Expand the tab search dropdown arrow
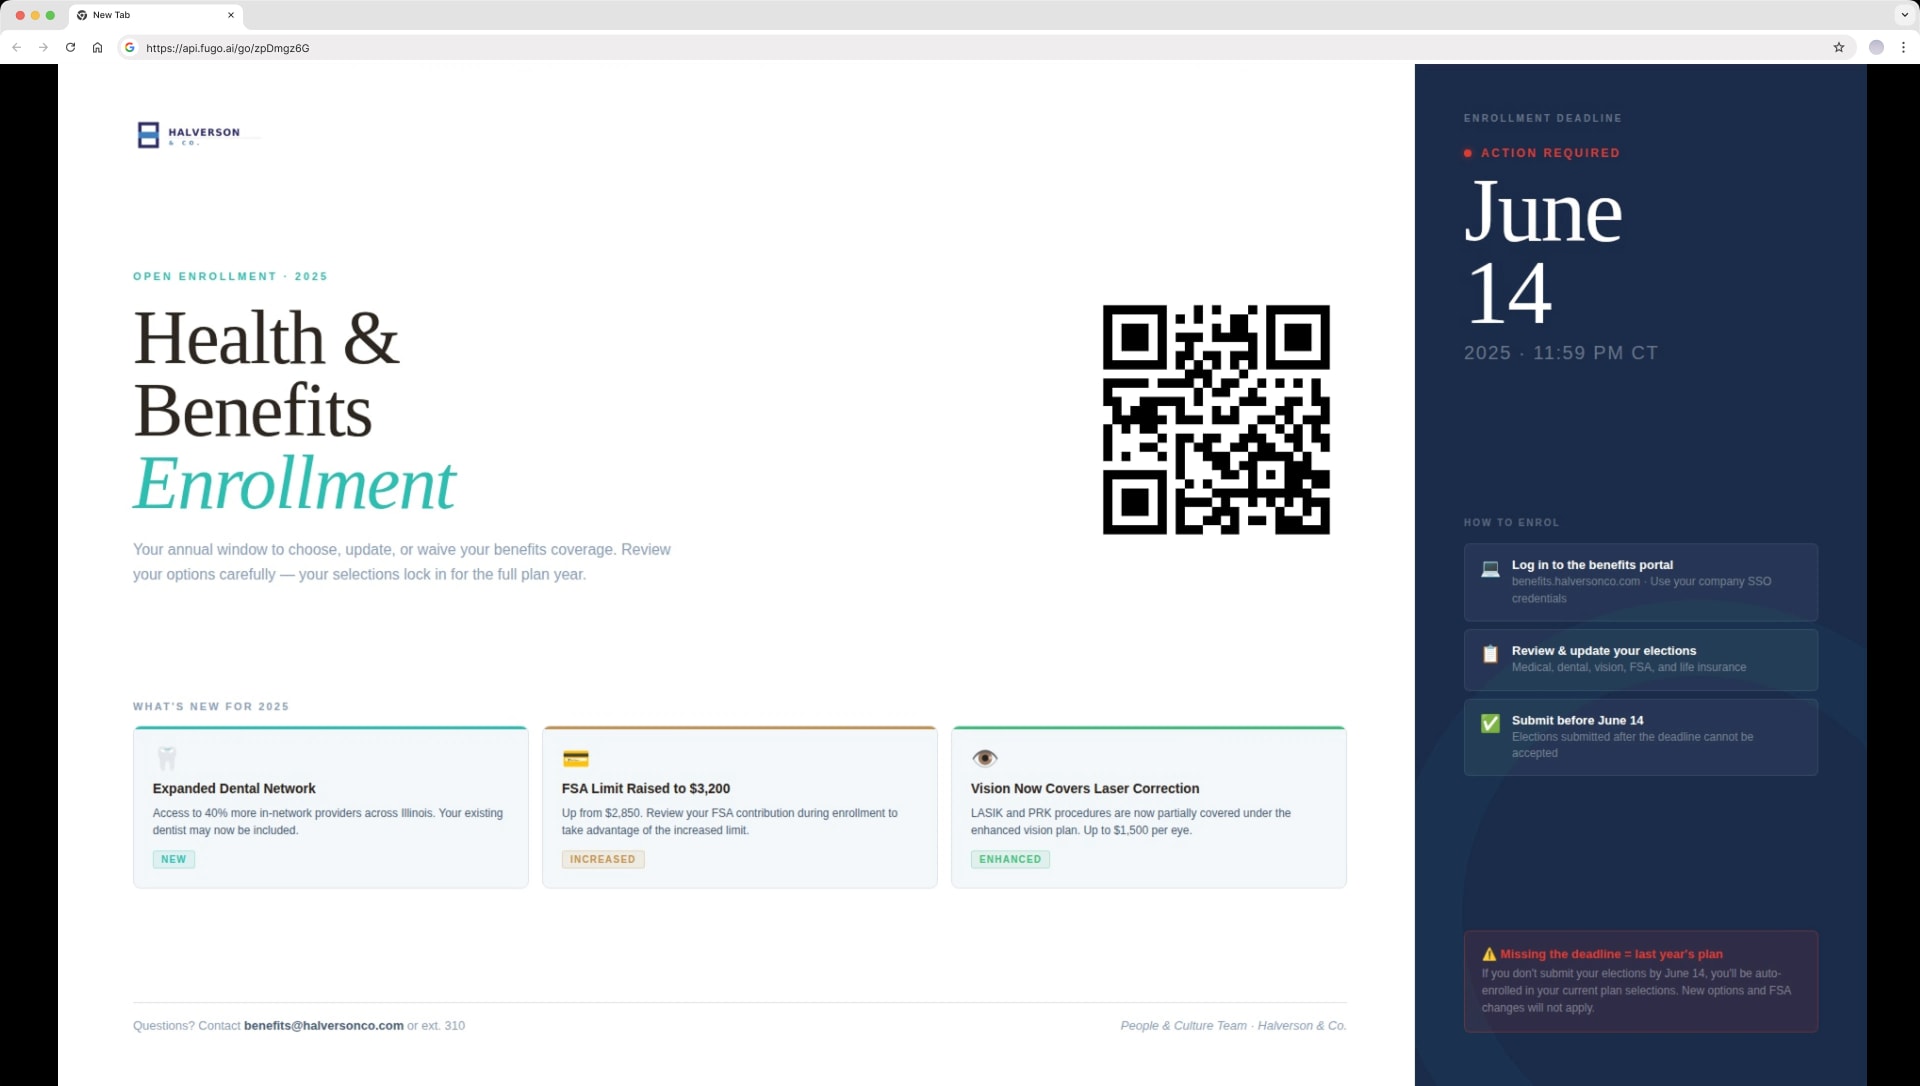The image size is (1920, 1086). 1904,15
